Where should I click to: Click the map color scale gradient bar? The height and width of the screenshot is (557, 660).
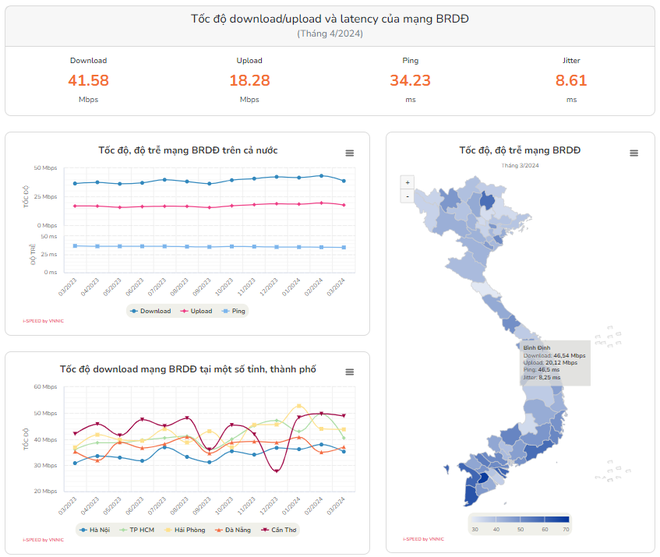[518, 519]
